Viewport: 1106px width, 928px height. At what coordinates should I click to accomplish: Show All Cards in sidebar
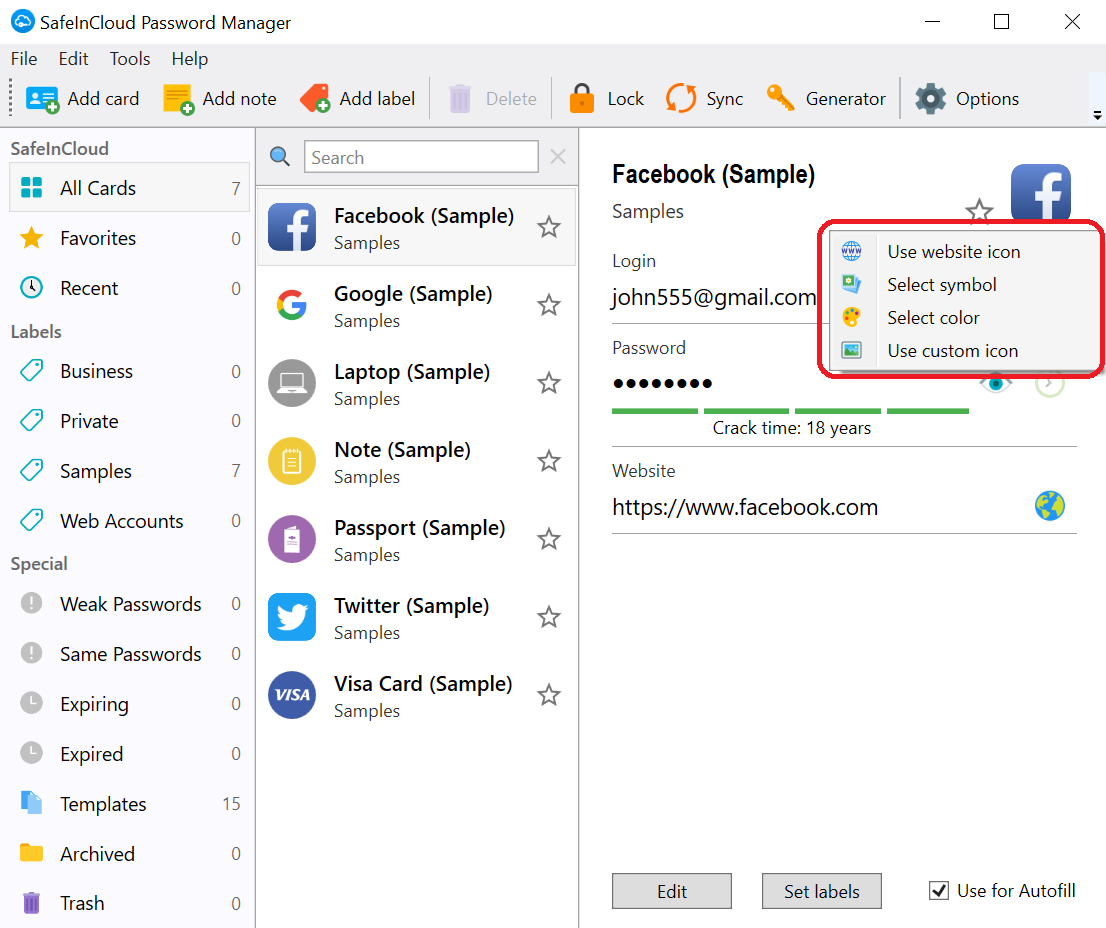[x=129, y=188]
